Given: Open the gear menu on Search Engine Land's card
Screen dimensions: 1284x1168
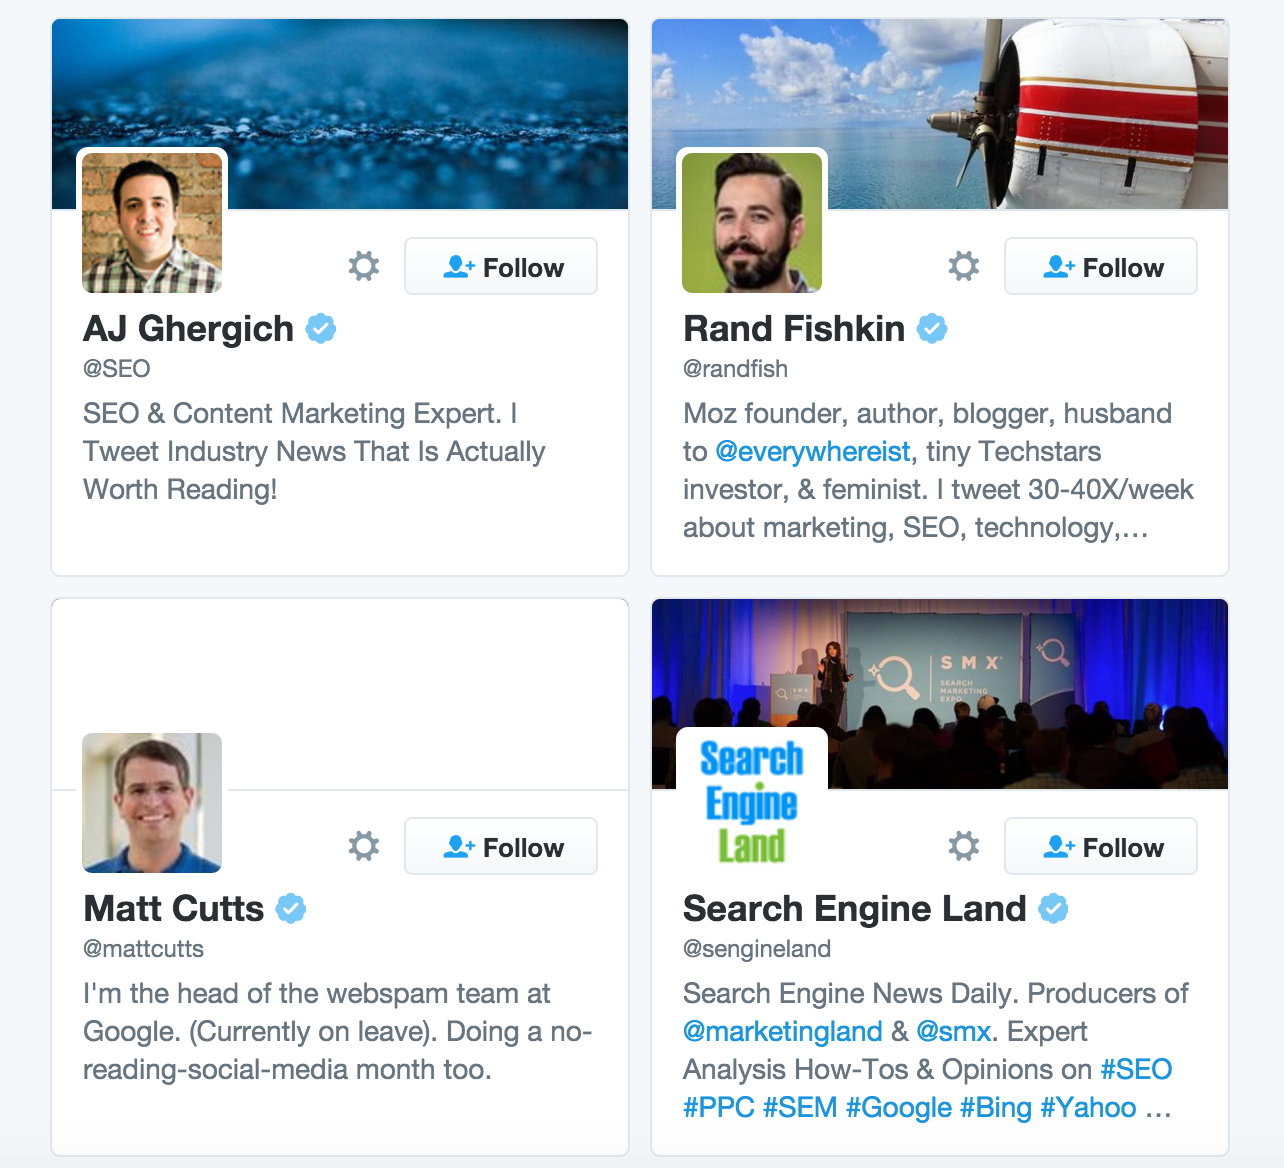Looking at the screenshot, I should [x=963, y=846].
